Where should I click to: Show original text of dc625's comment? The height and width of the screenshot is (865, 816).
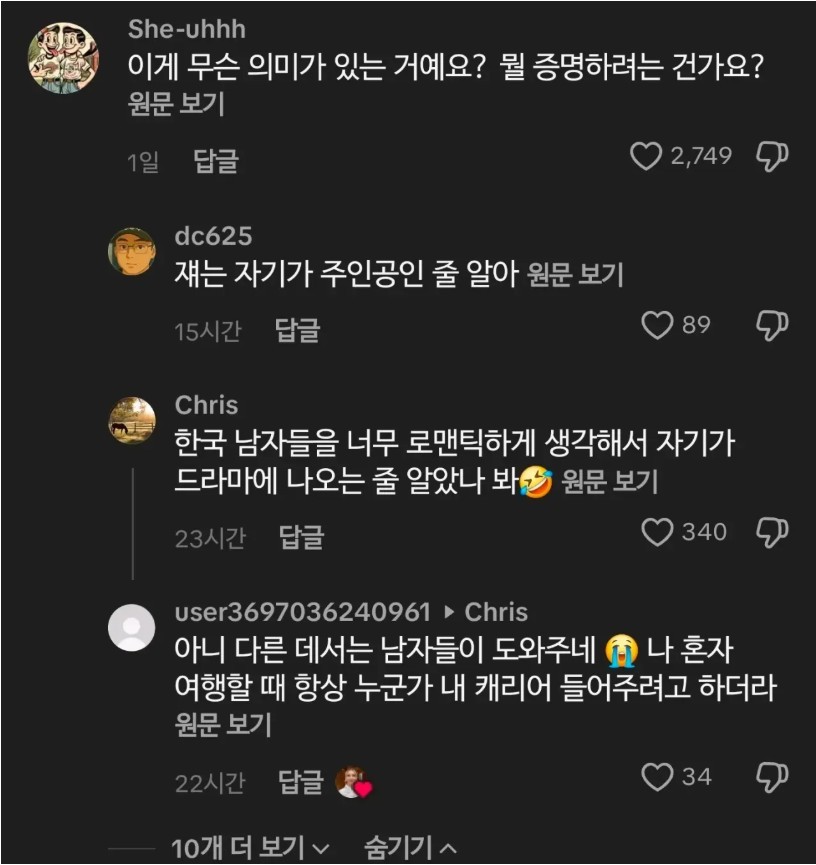click(x=575, y=275)
